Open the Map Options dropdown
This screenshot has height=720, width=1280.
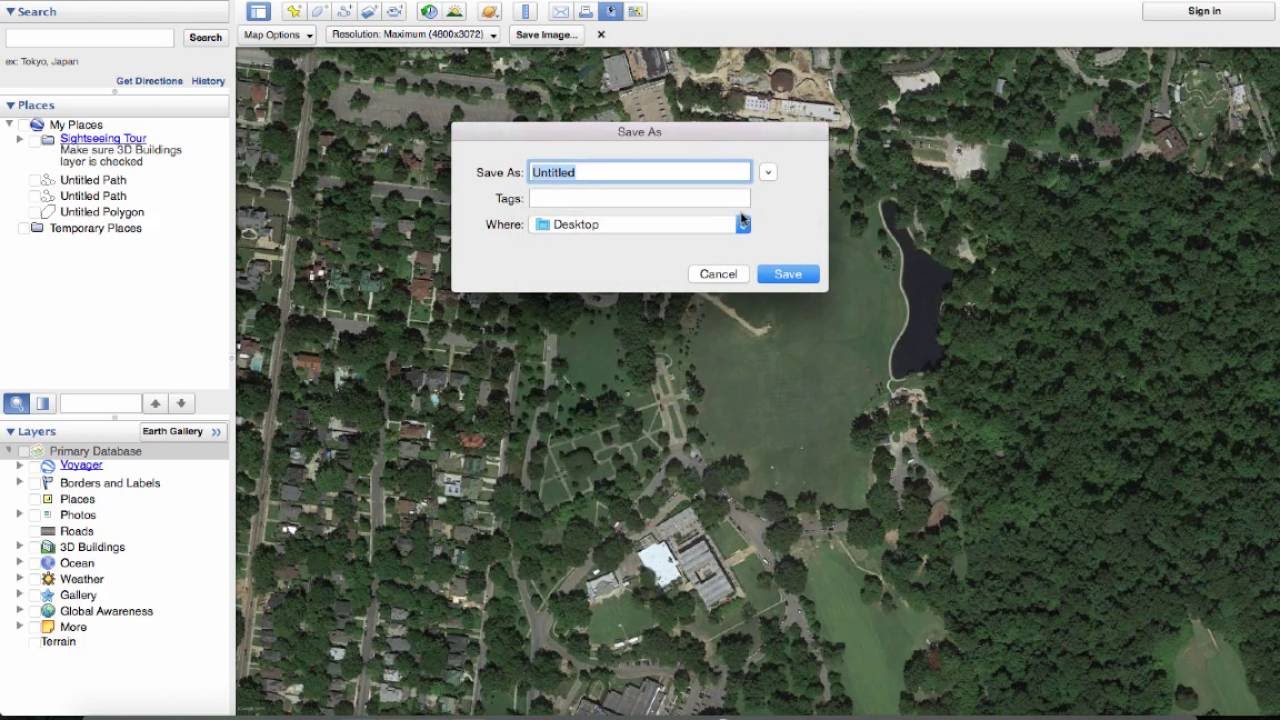point(278,34)
